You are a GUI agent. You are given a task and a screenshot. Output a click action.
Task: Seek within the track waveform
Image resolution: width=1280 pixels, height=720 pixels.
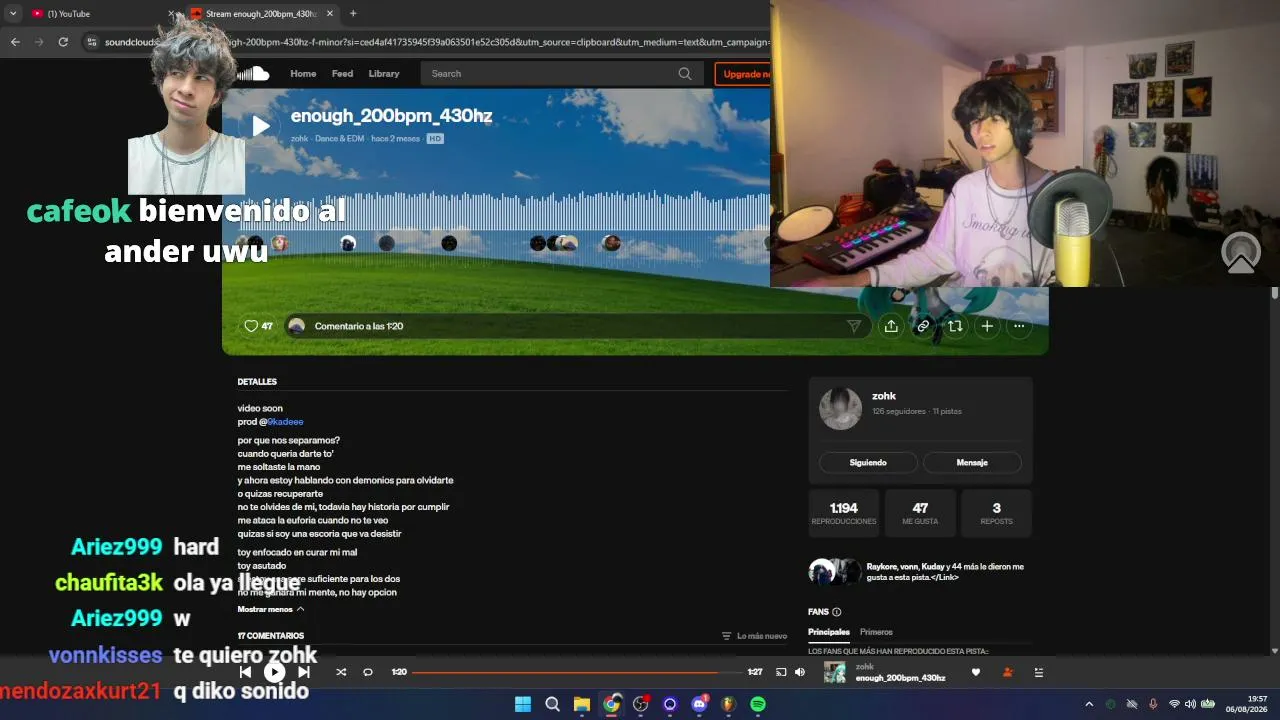(505, 213)
